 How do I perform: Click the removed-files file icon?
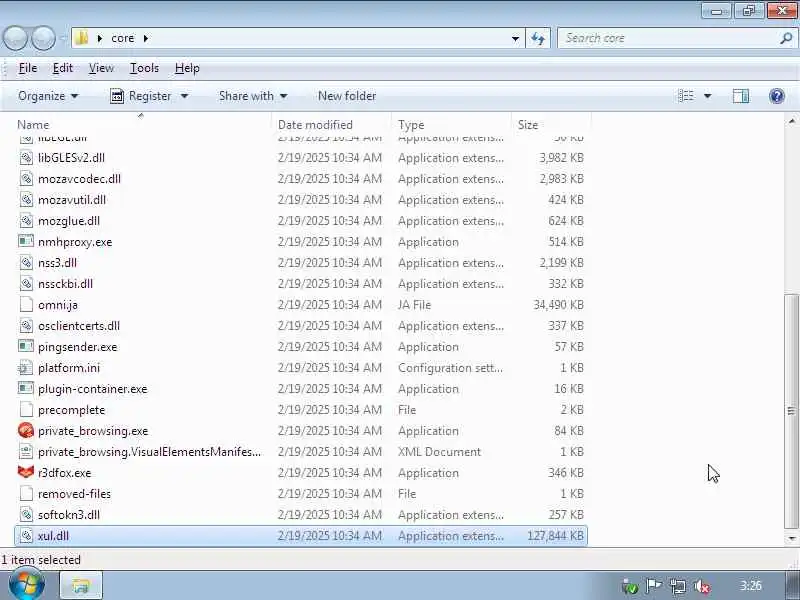point(26,493)
